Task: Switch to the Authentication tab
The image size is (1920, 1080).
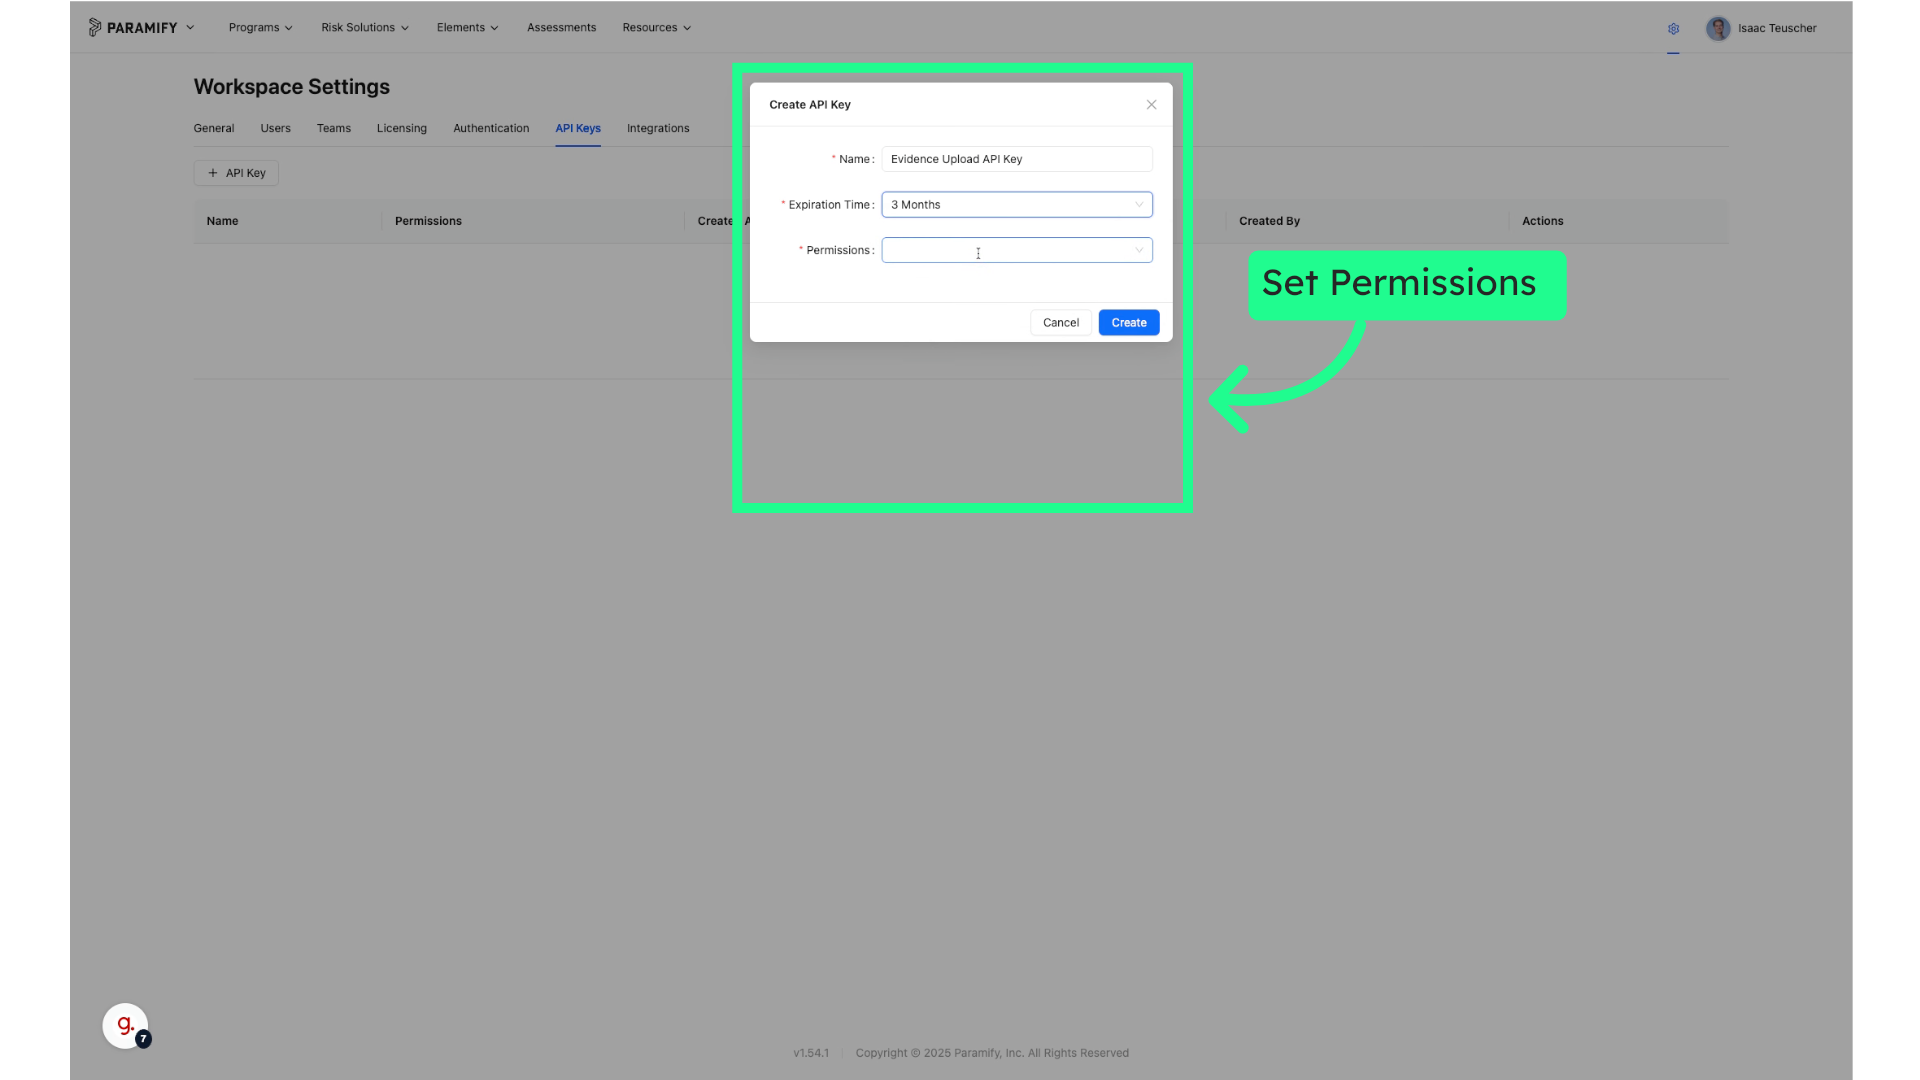Action: coord(491,128)
